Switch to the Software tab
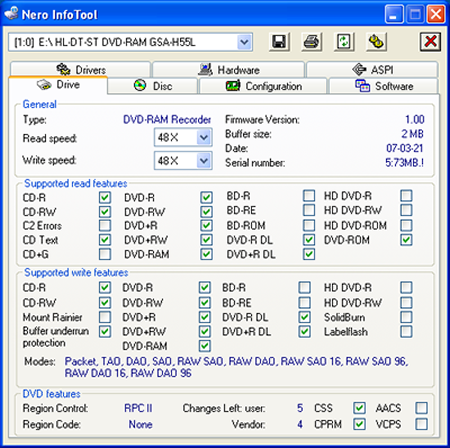Image resolution: width=450 pixels, height=448 pixels. click(x=383, y=86)
